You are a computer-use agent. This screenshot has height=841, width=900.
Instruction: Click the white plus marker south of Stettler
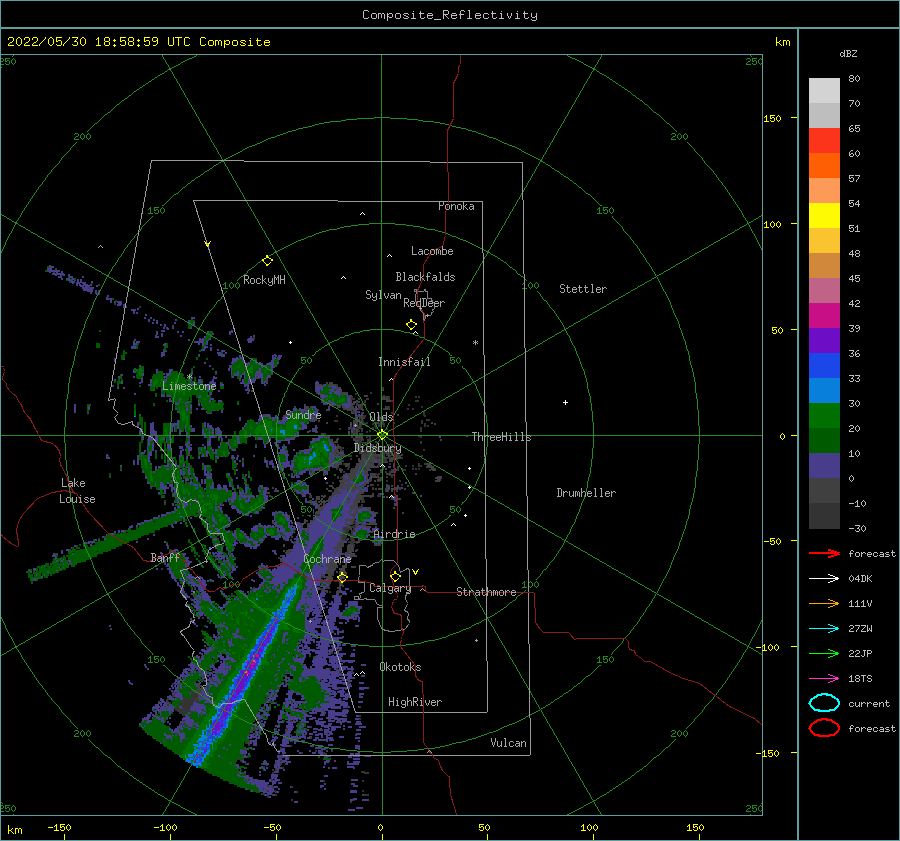pyautogui.click(x=565, y=402)
